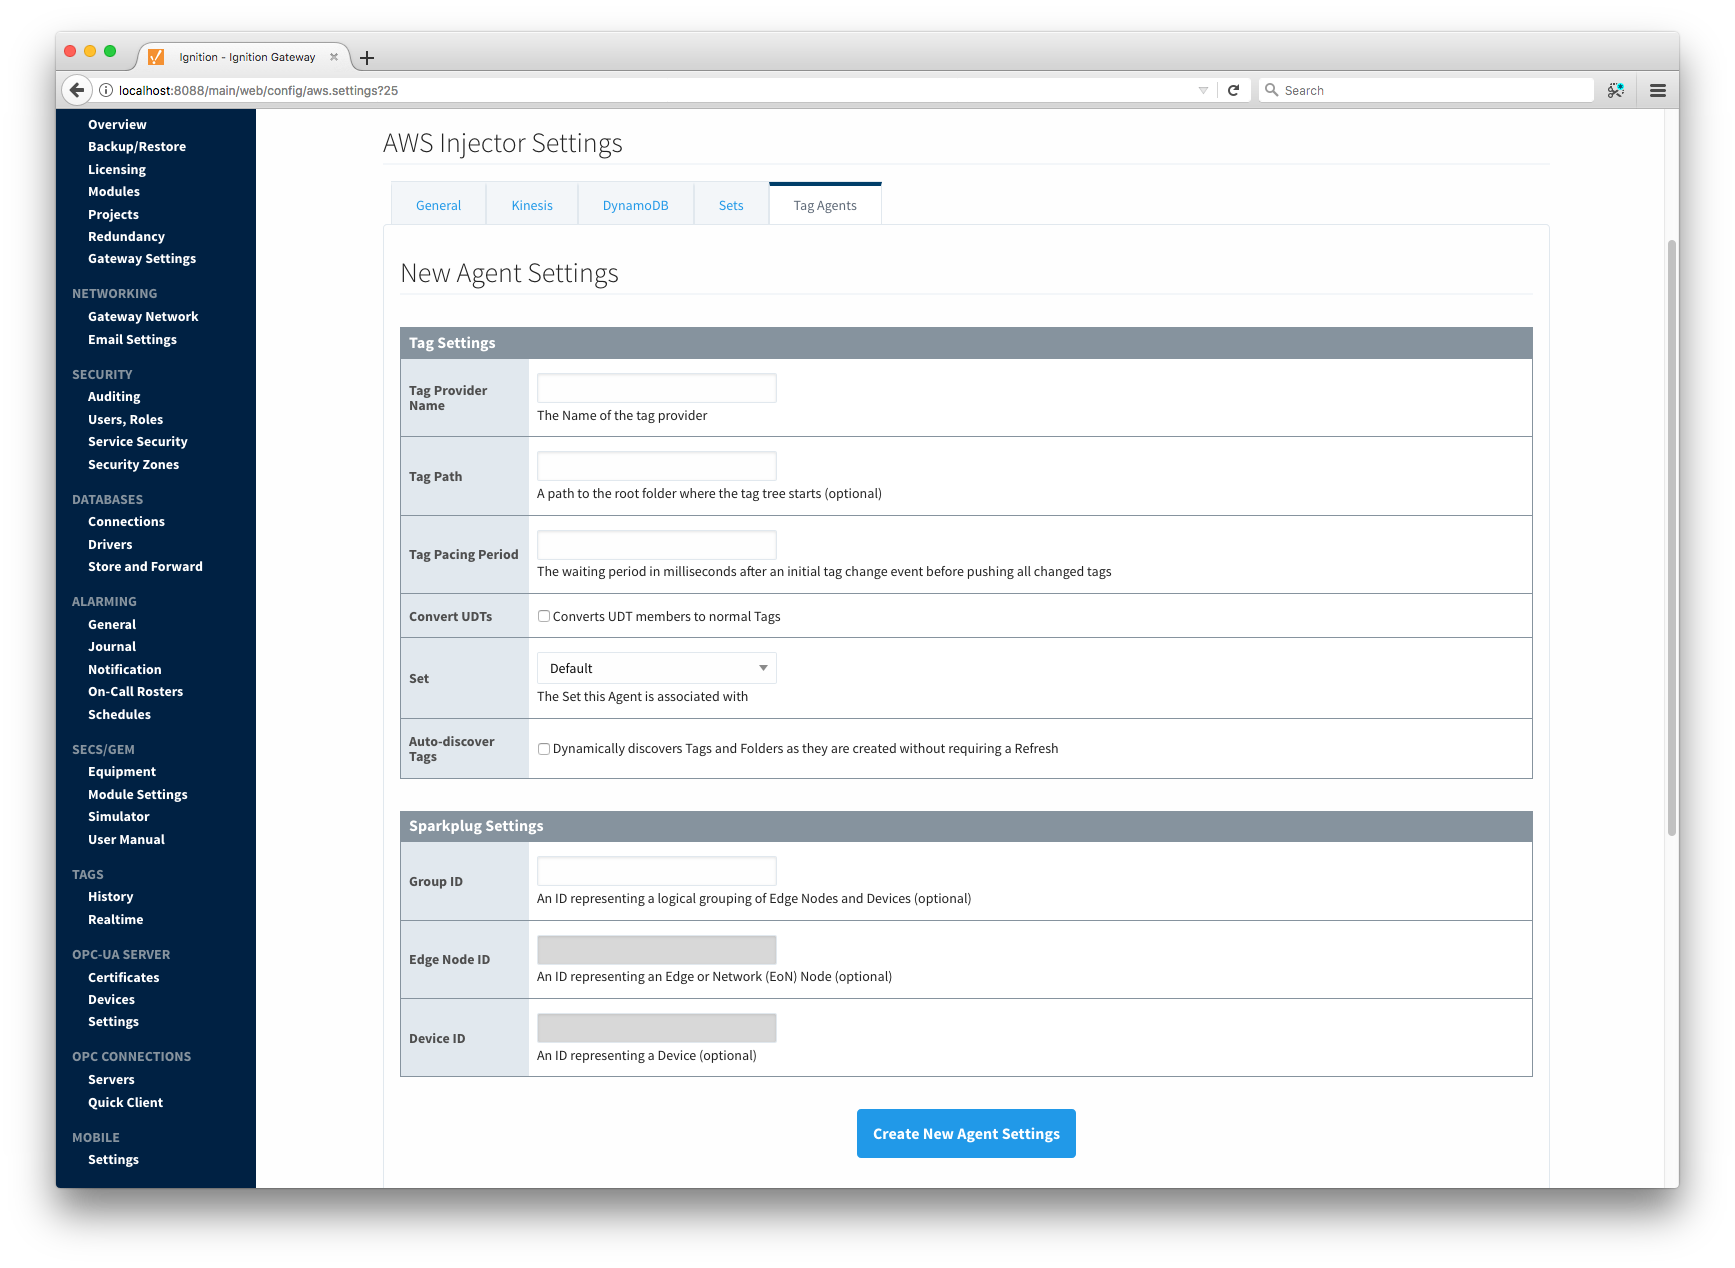This screenshot has height=1268, width=1735.
Task: Open the Sets tab
Action: click(731, 205)
